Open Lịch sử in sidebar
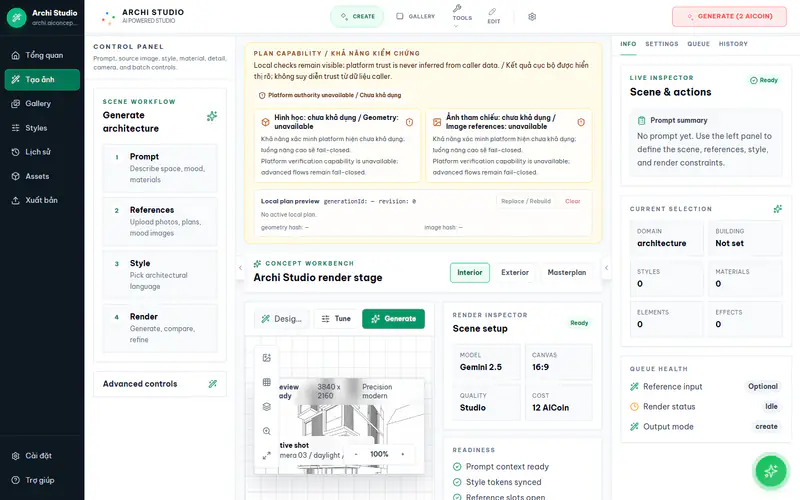800x500 pixels. [x=42, y=152]
